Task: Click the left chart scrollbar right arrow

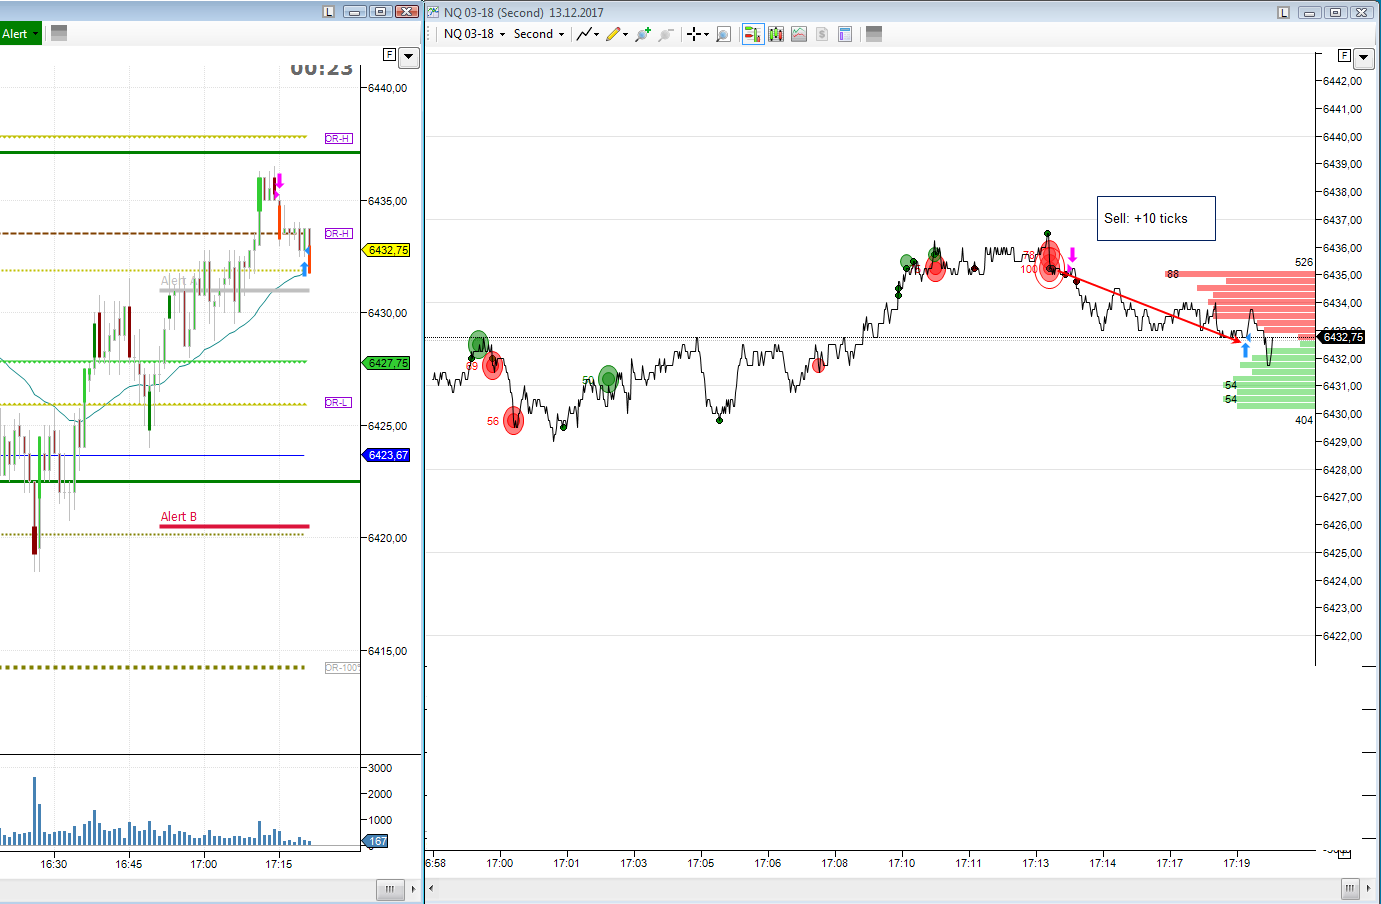Action: click(413, 888)
